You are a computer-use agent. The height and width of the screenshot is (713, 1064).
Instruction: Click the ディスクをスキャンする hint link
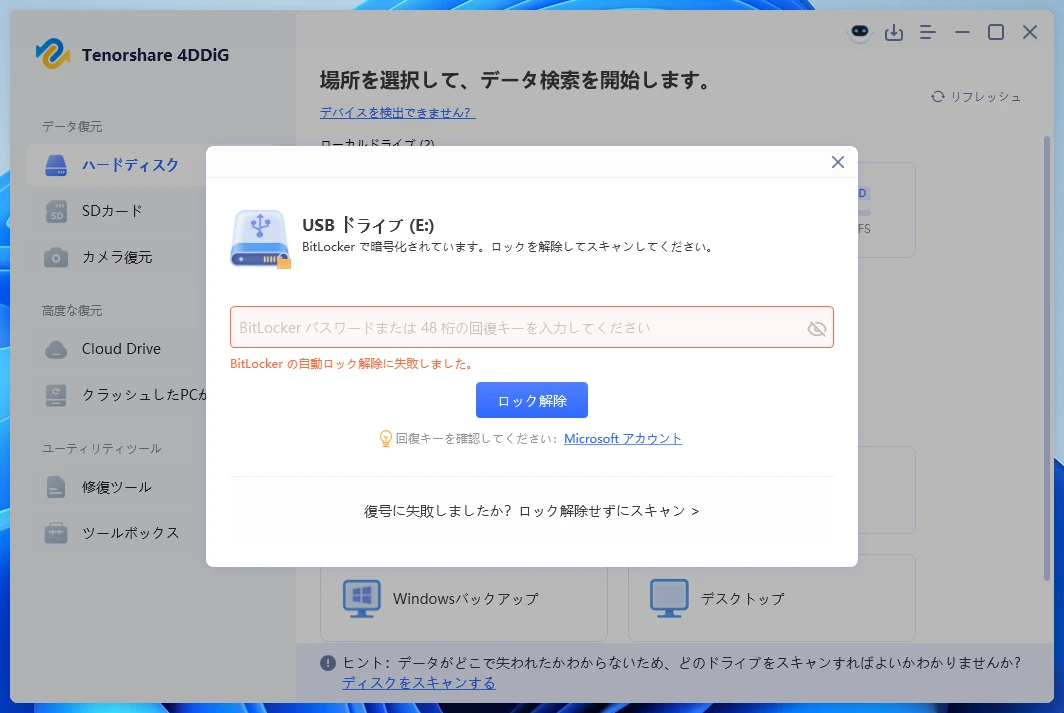pos(418,683)
